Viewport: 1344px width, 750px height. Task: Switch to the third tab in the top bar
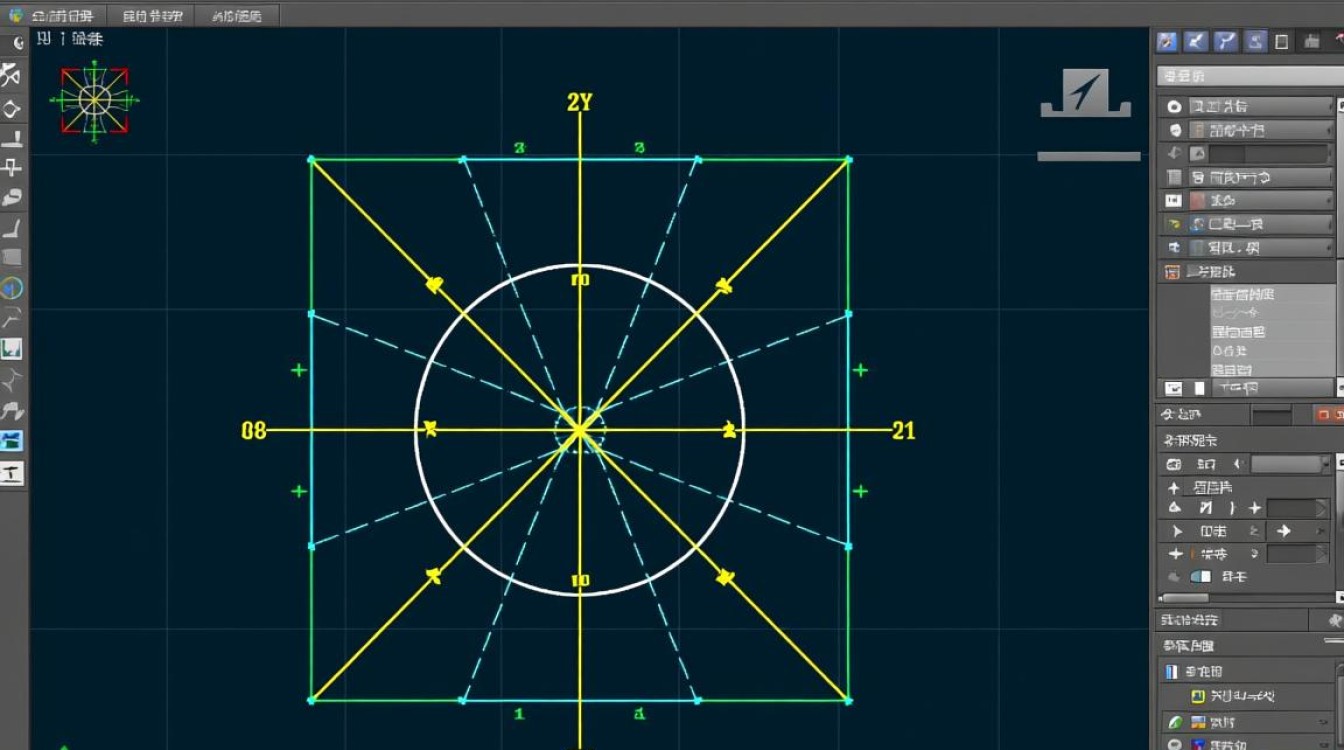click(237, 15)
